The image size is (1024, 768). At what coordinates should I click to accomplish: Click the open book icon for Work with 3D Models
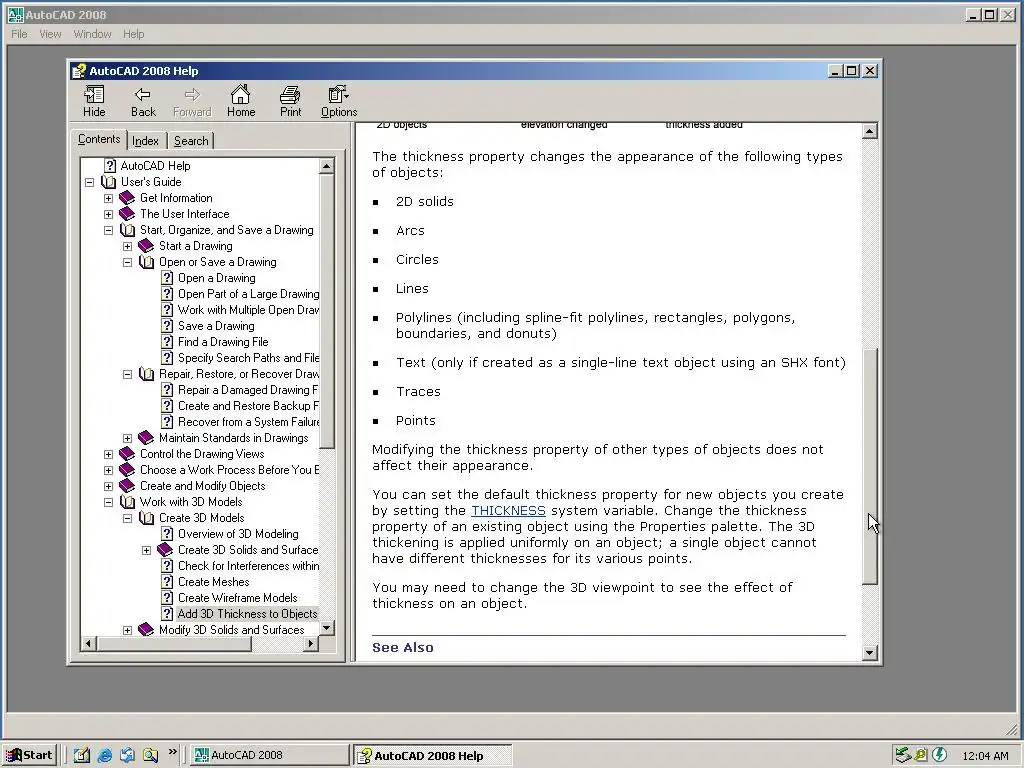click(x=127, y=502)
